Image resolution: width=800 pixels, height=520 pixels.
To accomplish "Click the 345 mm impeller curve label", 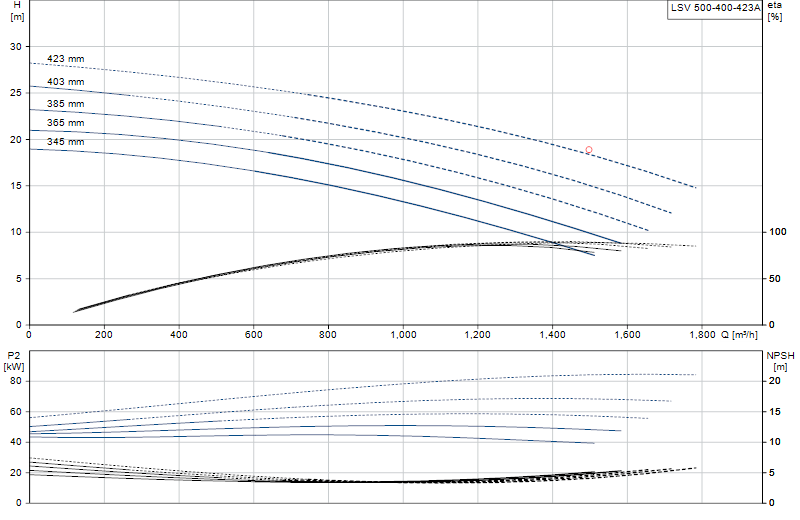I will point(65,141).
